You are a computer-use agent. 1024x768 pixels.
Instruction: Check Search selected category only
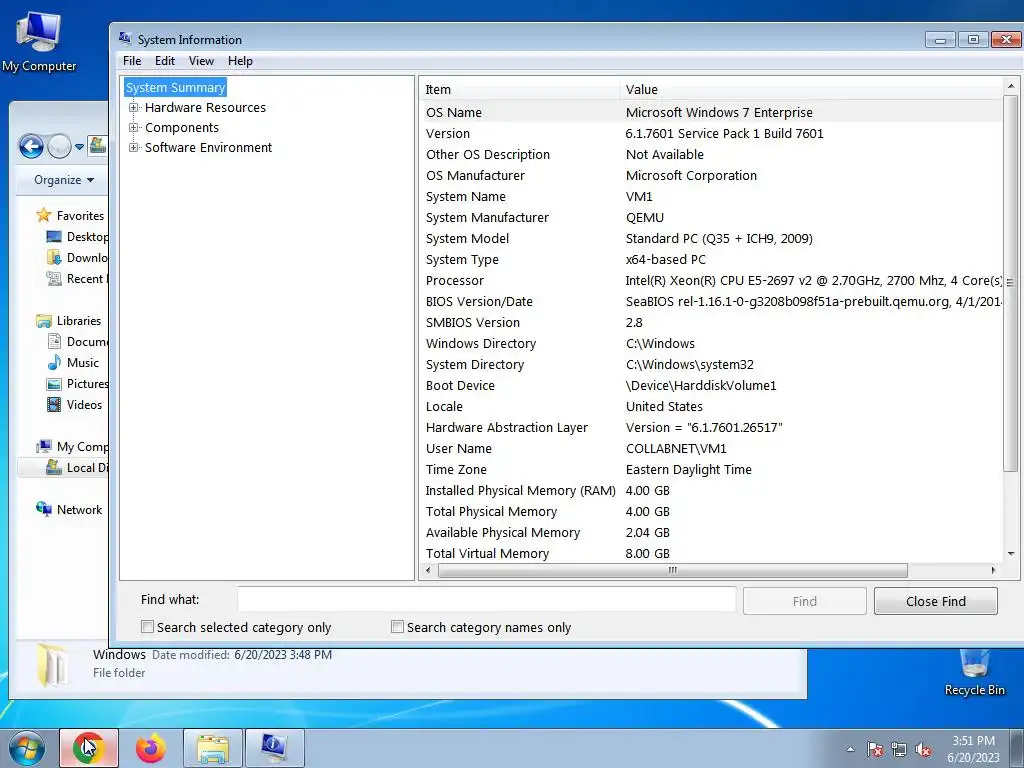click(148, 627)
